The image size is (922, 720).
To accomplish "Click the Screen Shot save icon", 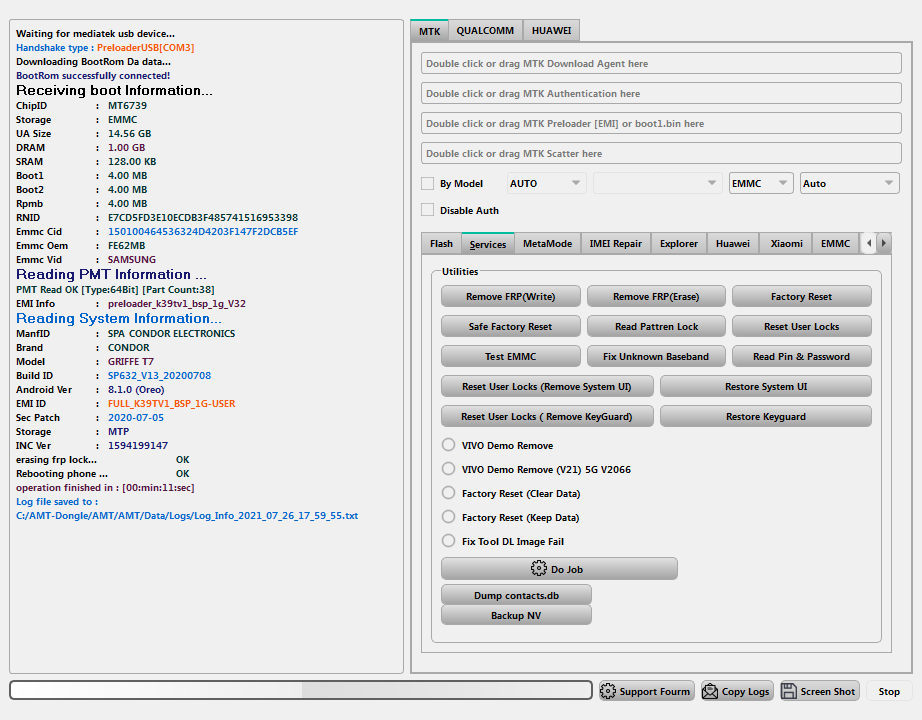I will click(789, 691).
